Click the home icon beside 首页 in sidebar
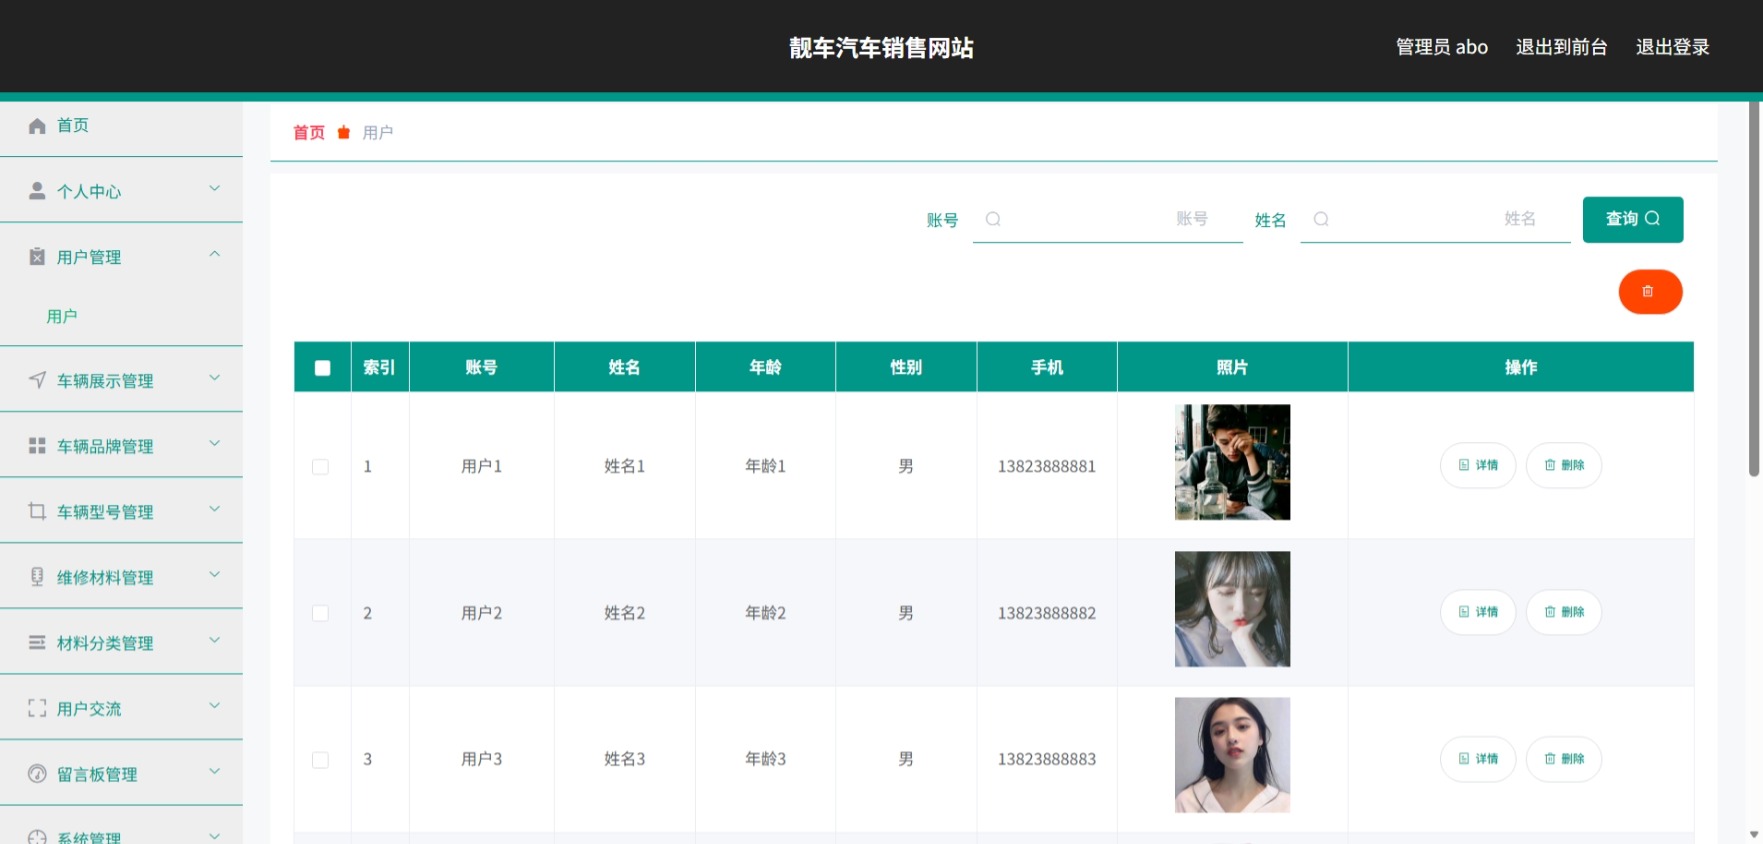Screen dimensions: 1763x844 coord(37,126)
